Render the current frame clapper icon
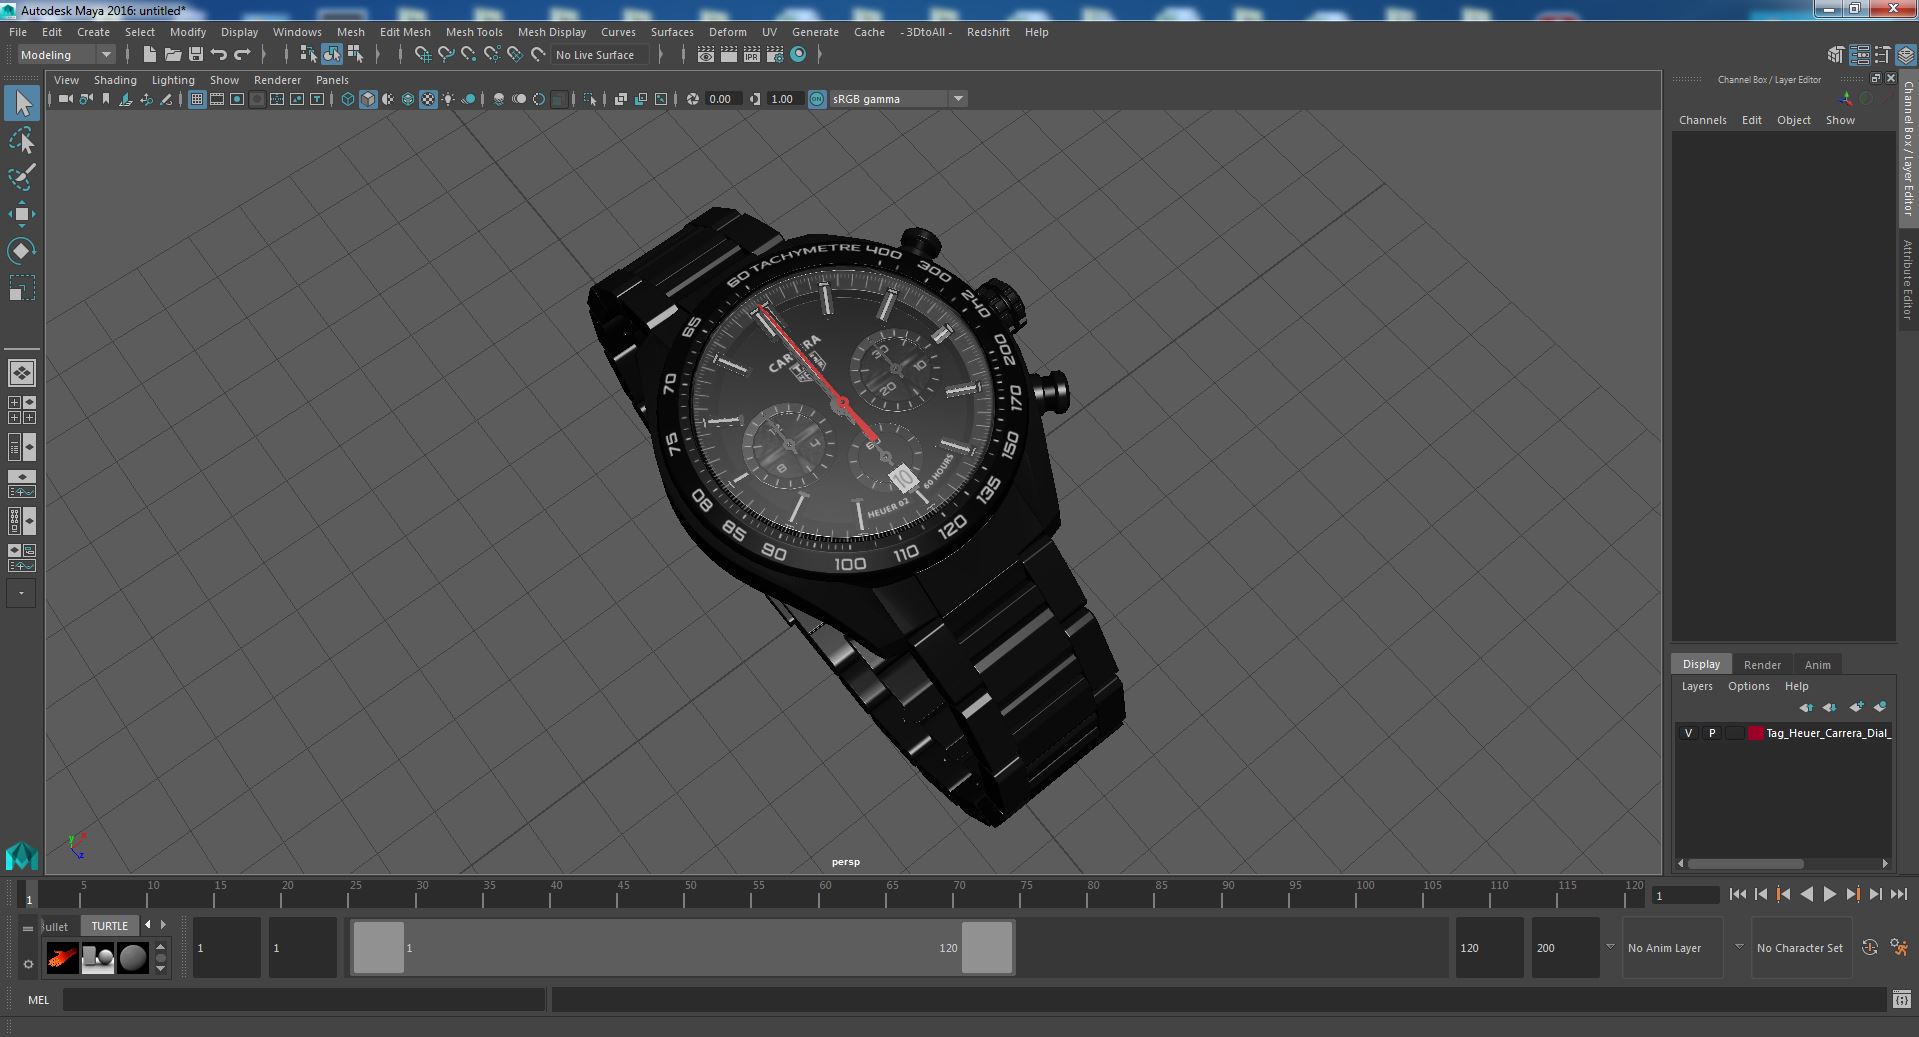1919x1037 pixels. (x=729, y=55)
